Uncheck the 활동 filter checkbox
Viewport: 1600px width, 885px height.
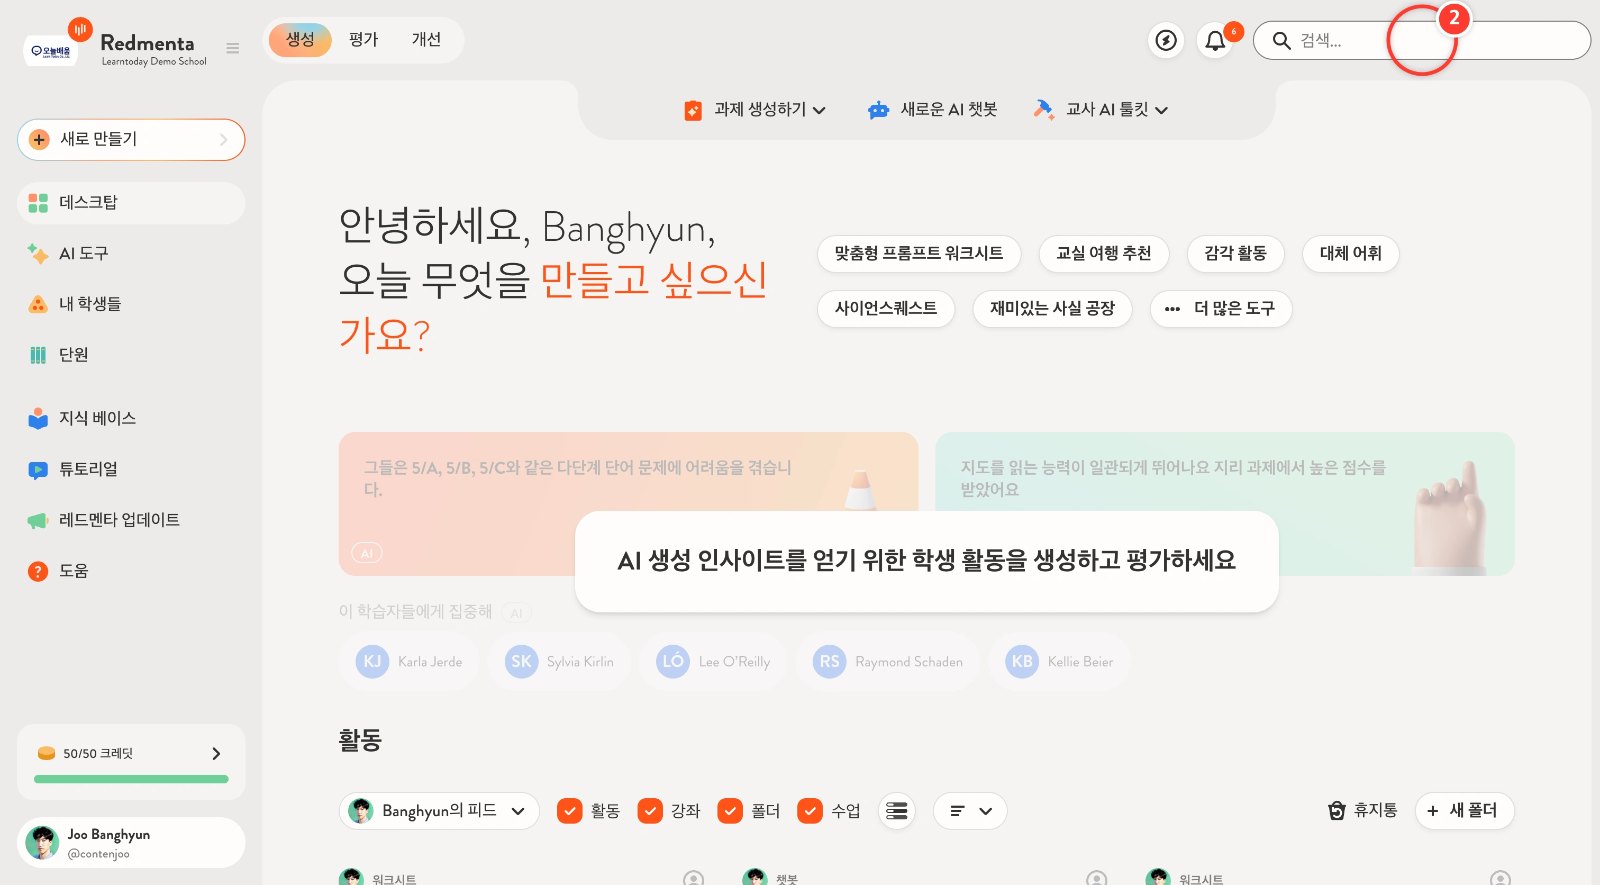click(569, 811)
